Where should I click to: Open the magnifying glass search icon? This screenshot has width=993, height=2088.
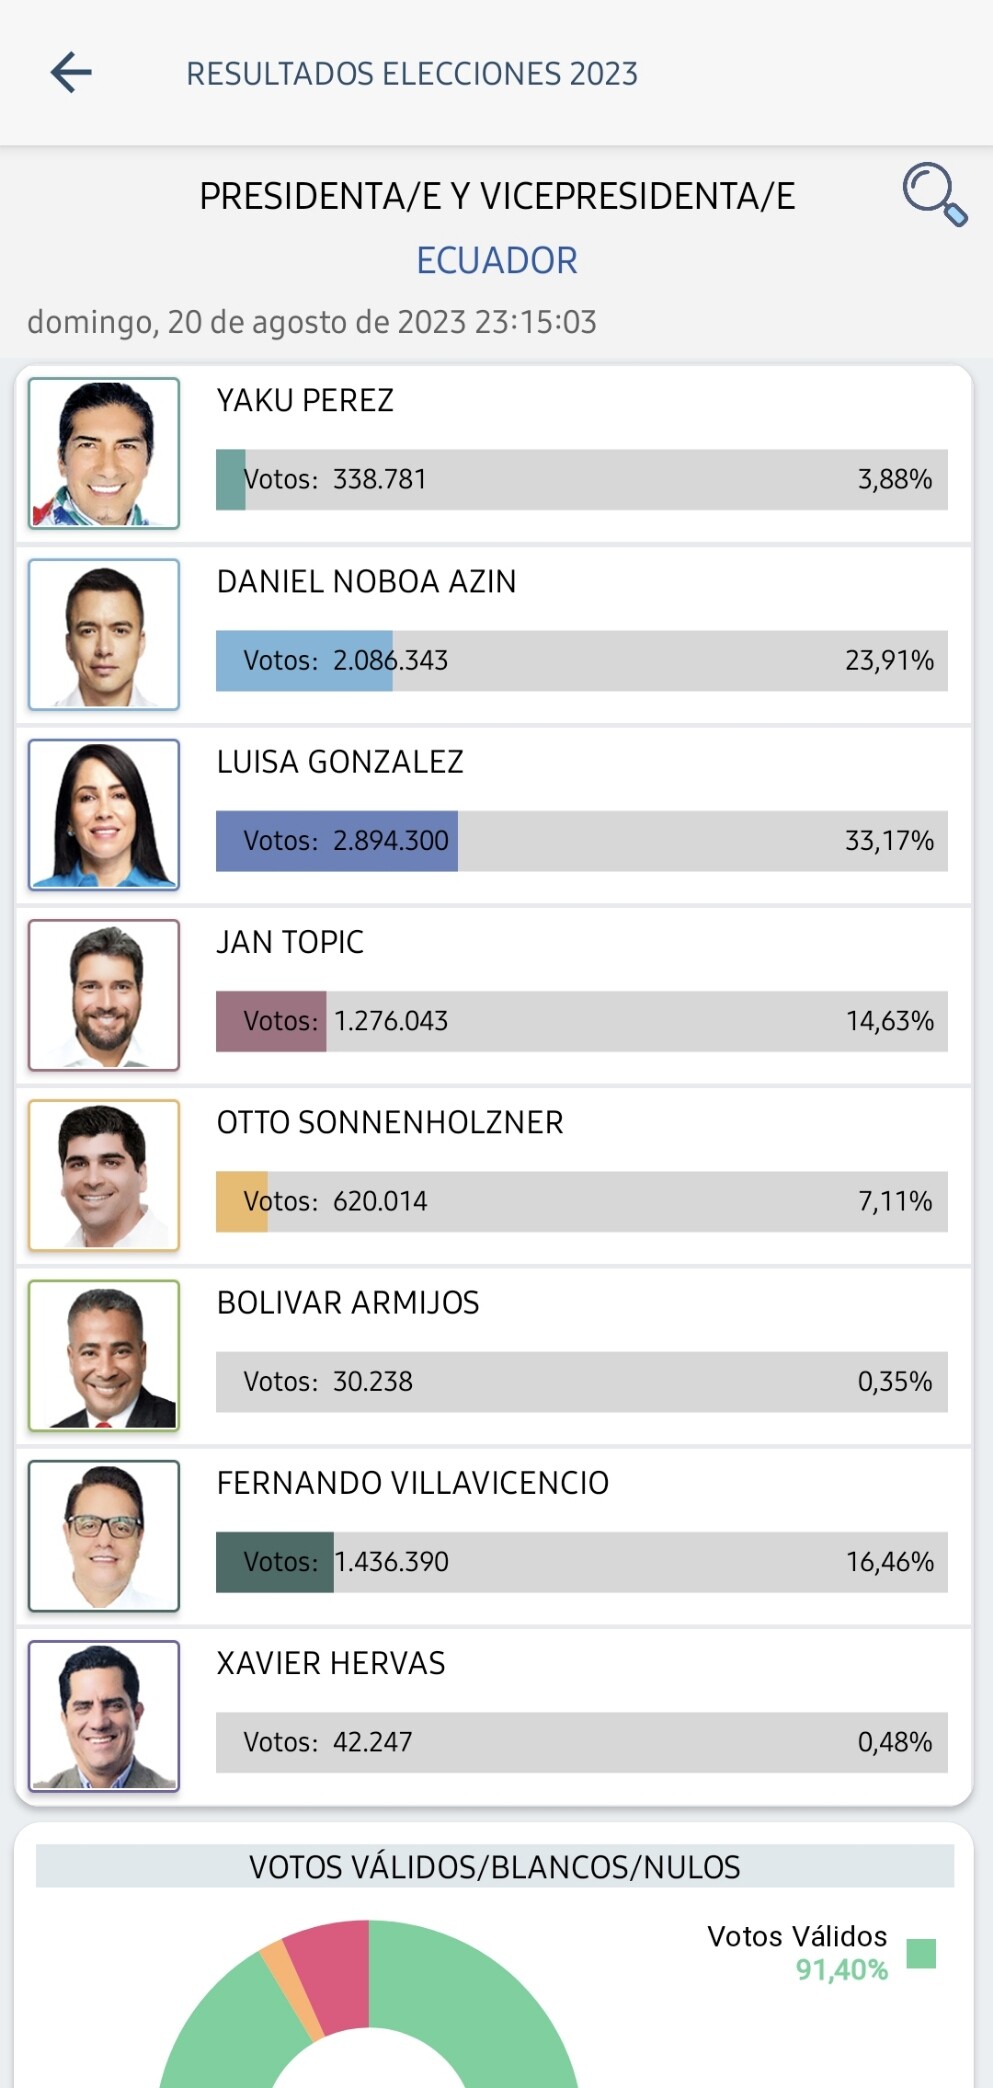click(x=935, y=194)
